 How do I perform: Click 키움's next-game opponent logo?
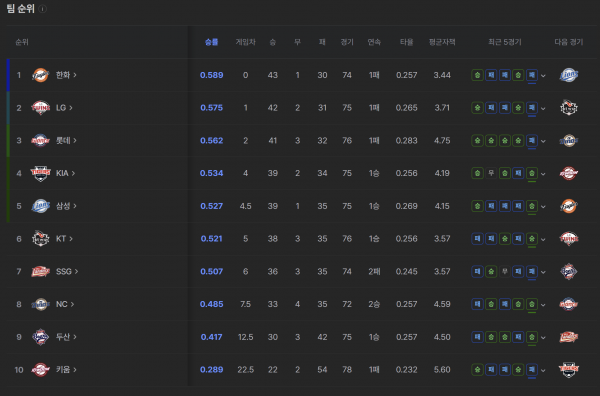click(569, 370)
